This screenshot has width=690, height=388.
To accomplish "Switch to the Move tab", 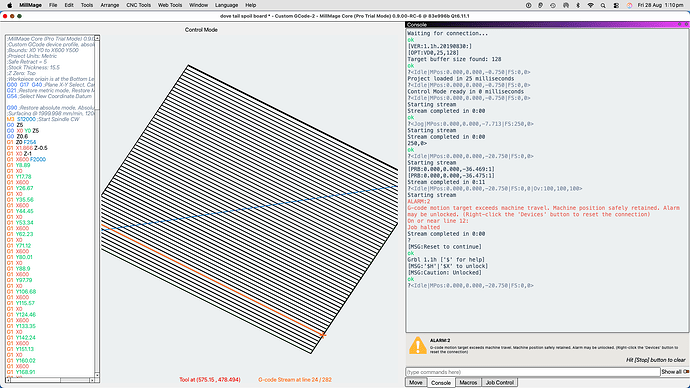I will (x=415, y=382).
